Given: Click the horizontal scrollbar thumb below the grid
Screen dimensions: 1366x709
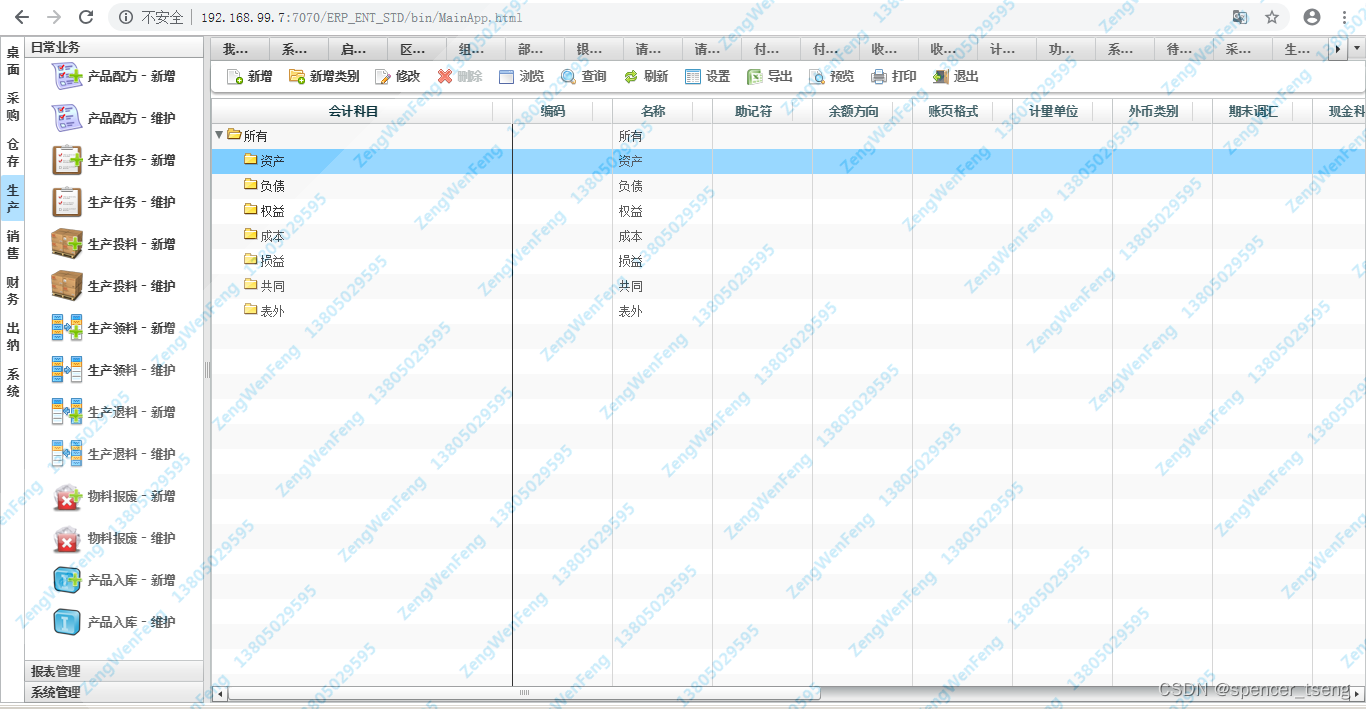Looking at the screenshot, I should tap(524, 692).
